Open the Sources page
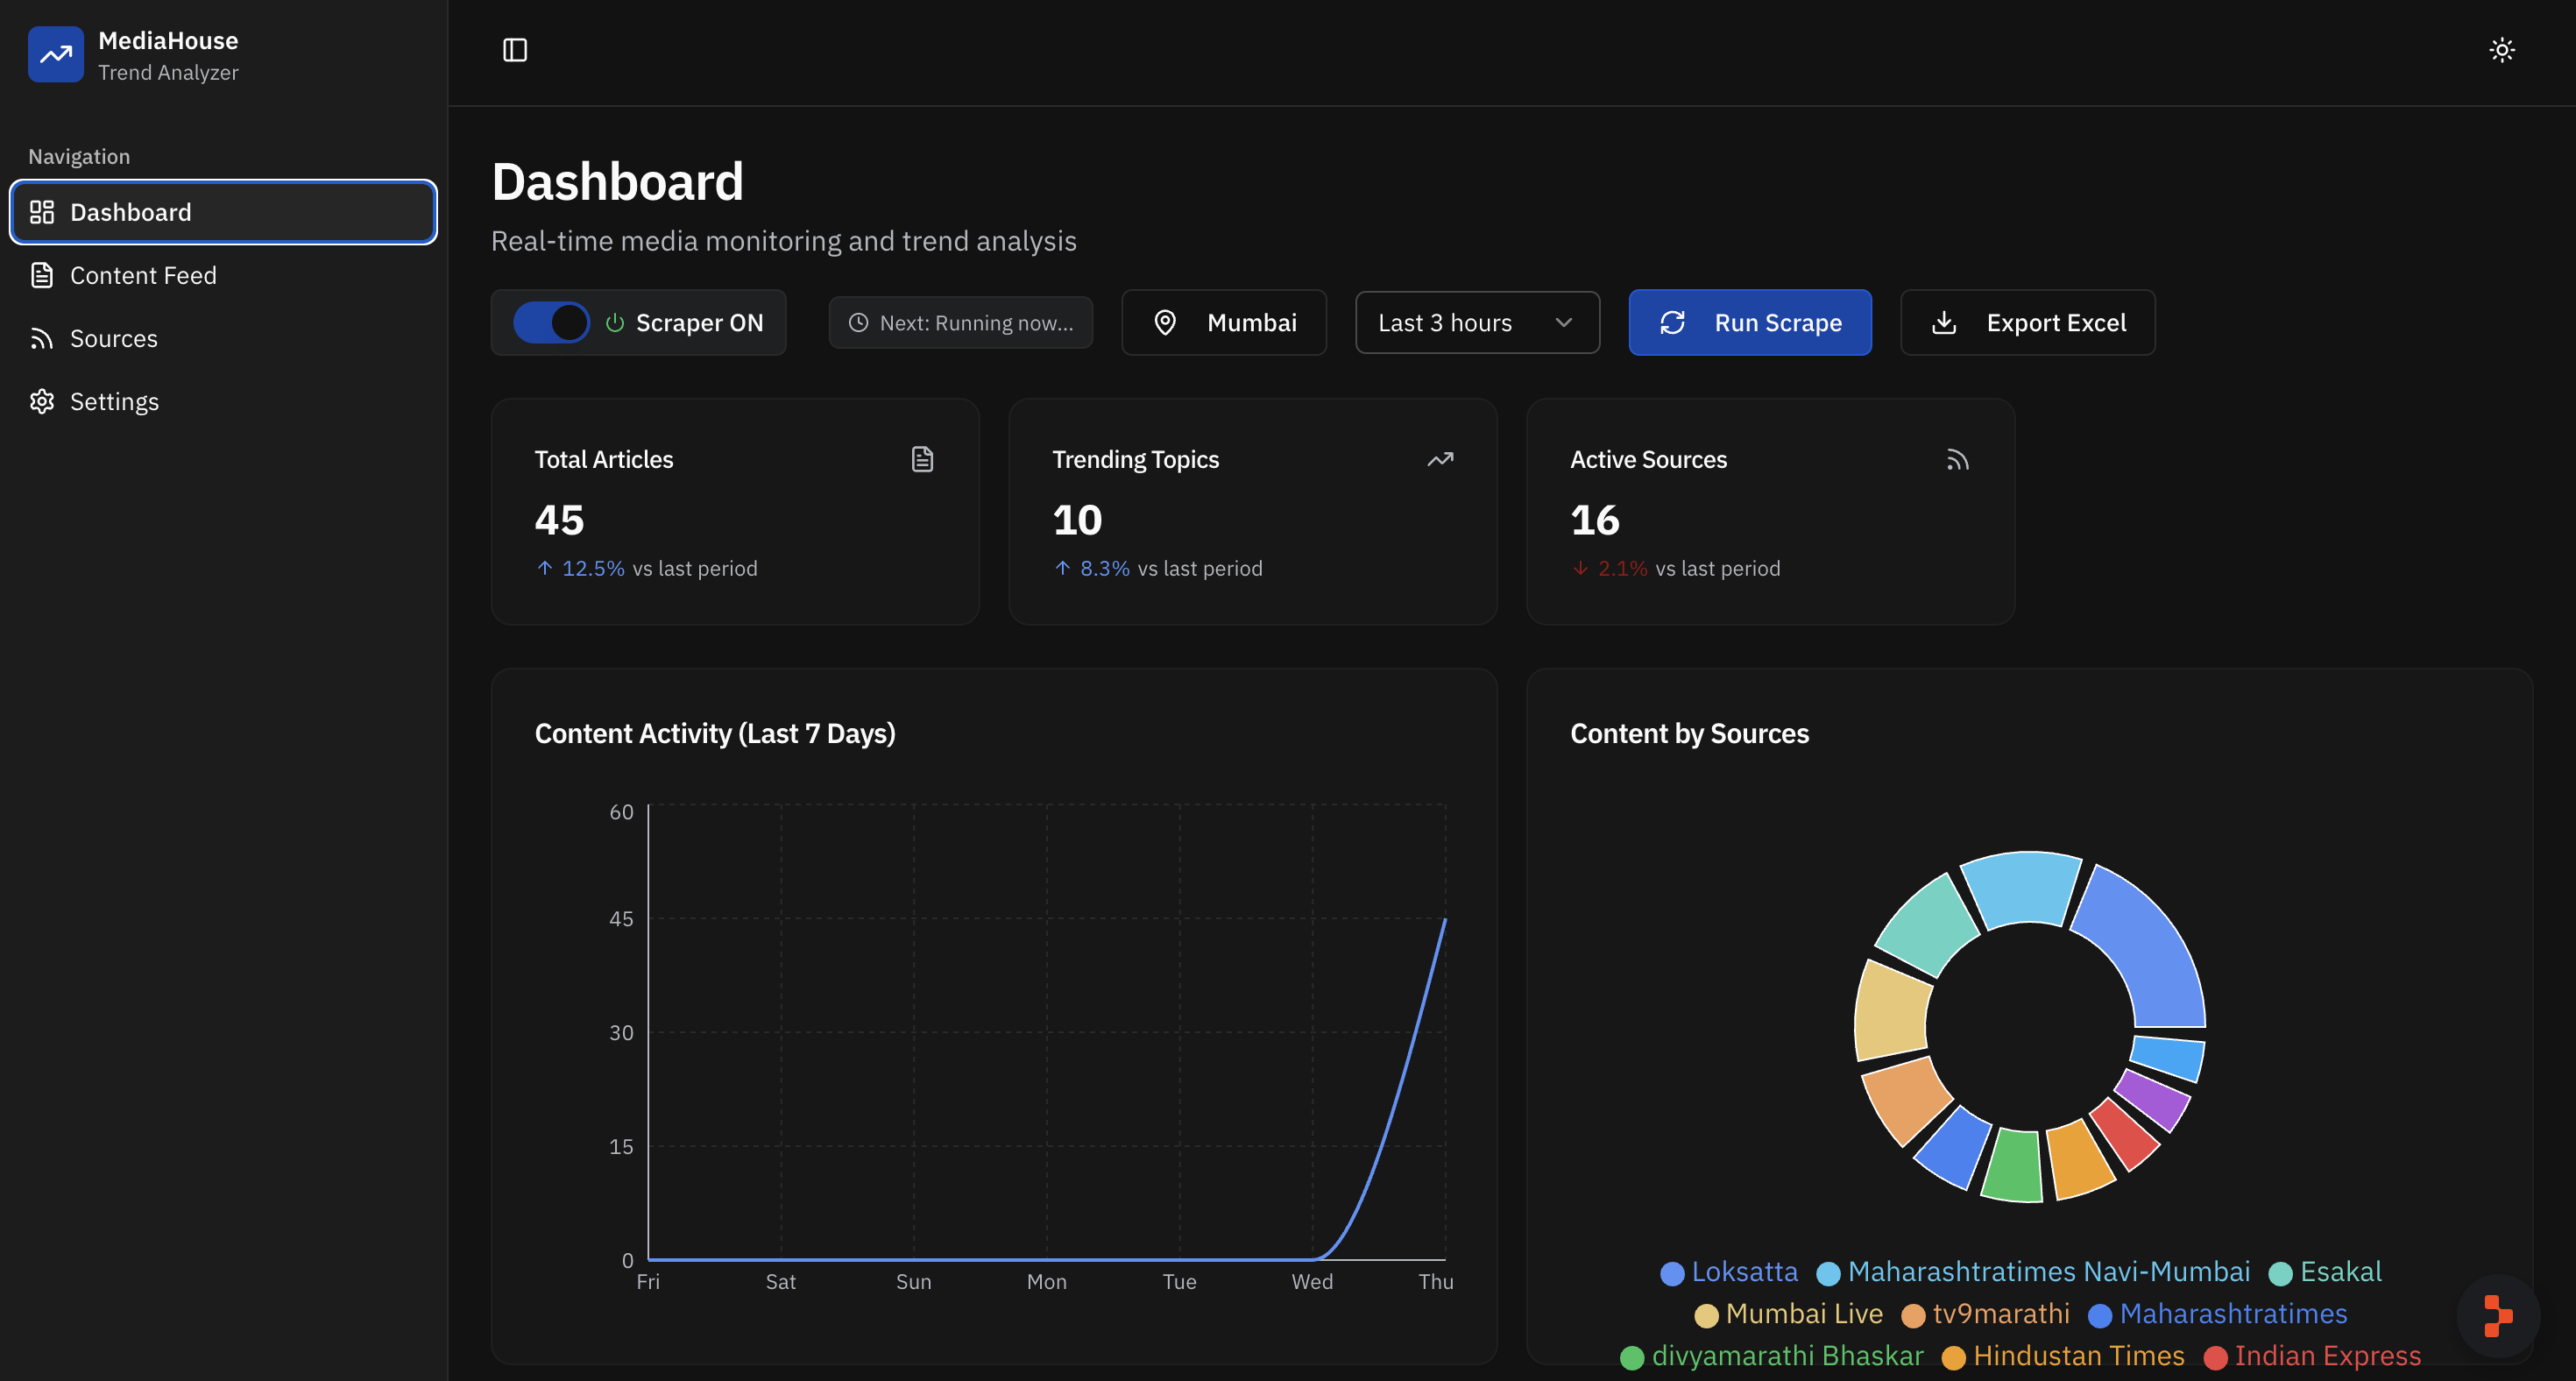Screen dimensions: 2576x1381 223,338
